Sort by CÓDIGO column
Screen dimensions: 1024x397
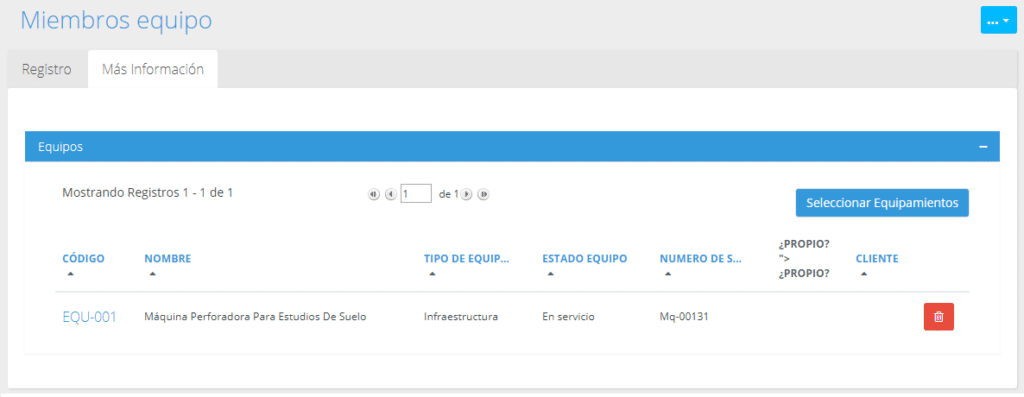tap(83, 259)
